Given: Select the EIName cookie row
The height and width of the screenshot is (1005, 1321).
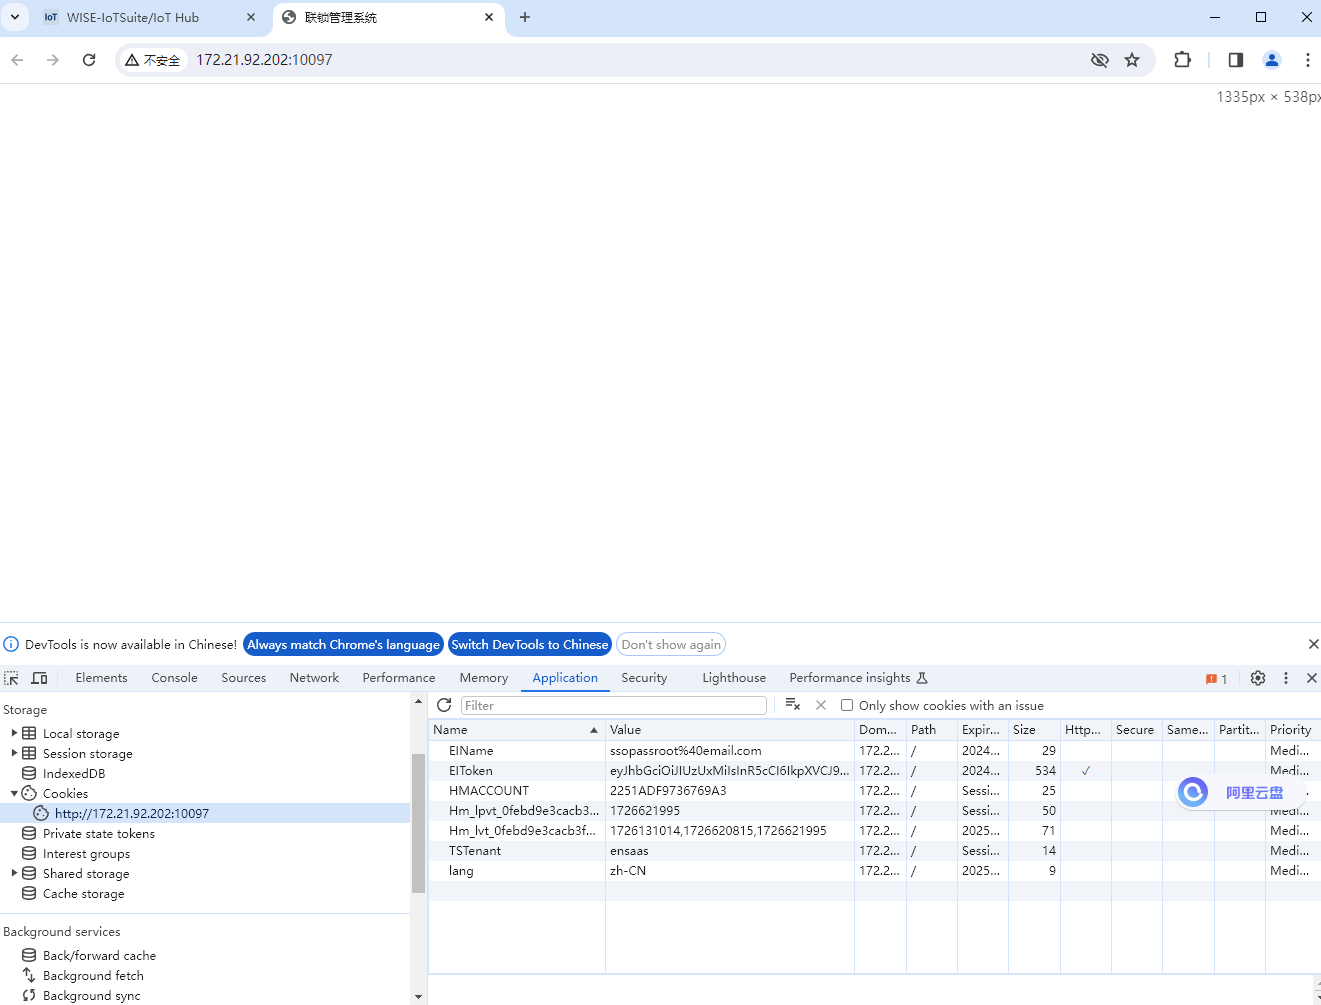Looking at the screenshot, I should [874, 750].
